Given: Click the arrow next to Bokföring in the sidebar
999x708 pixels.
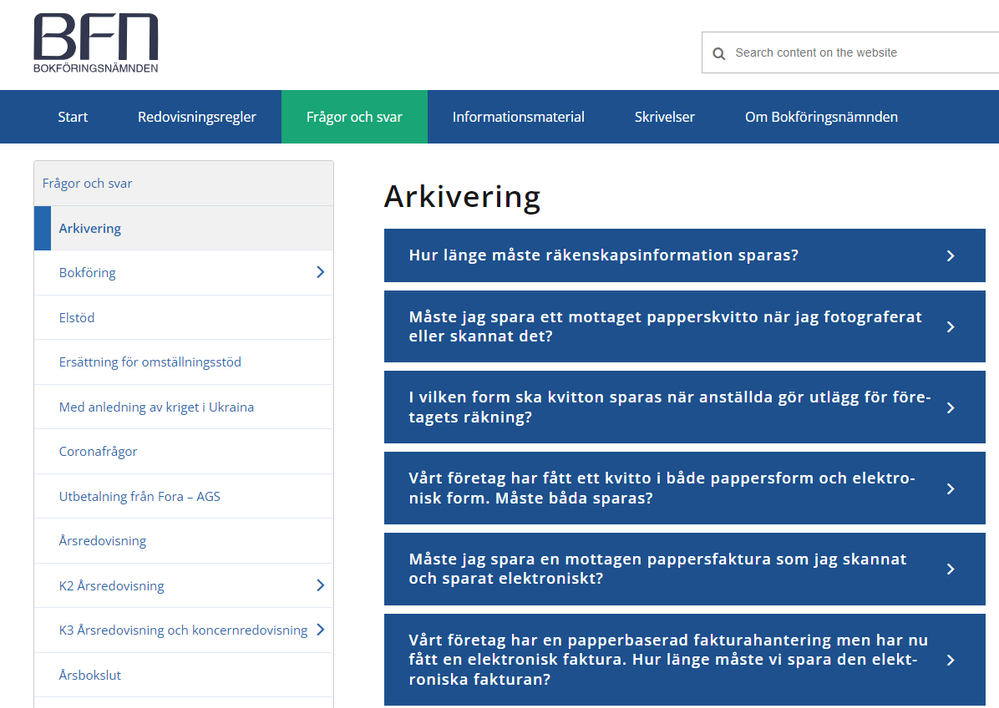Looking at the screenshot, I should (x=319, y=272).
